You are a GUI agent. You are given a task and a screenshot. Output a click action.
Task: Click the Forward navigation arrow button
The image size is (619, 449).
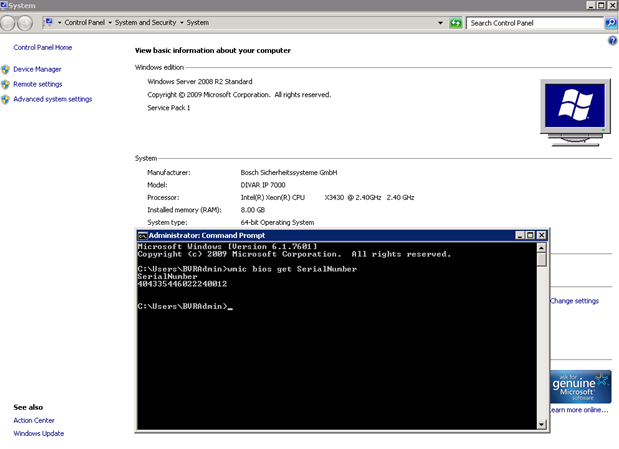[x=26, y=22]
